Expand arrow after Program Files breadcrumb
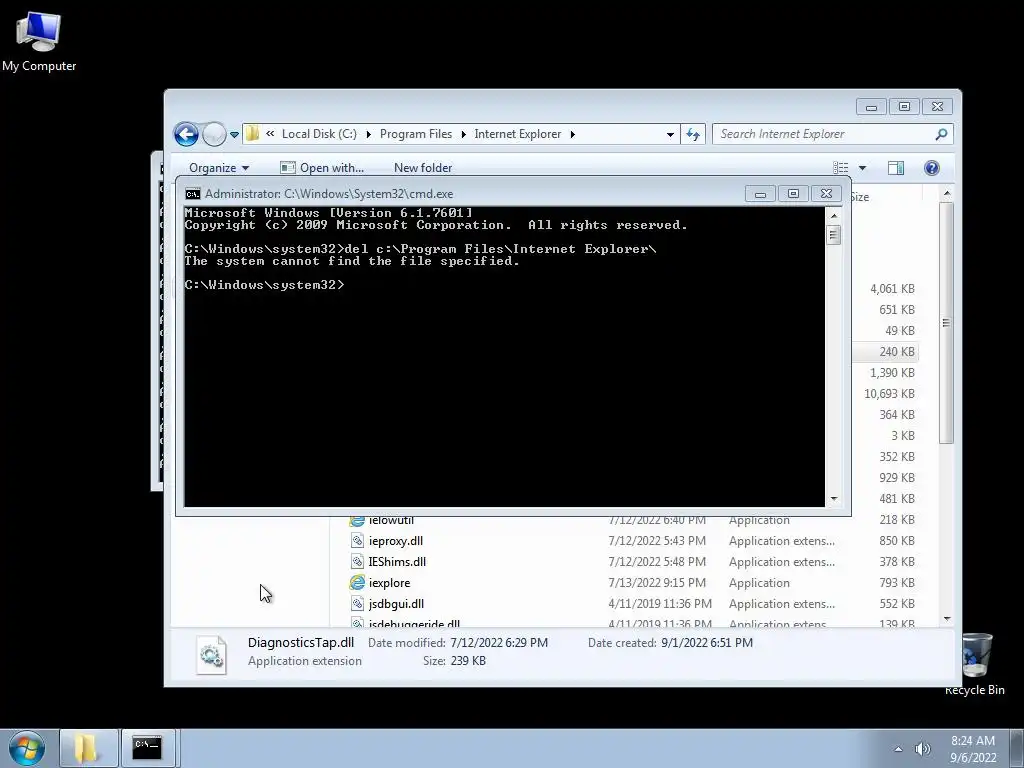Image resolution: width=1024 pixels, height=768 pixels. (464, 134)
